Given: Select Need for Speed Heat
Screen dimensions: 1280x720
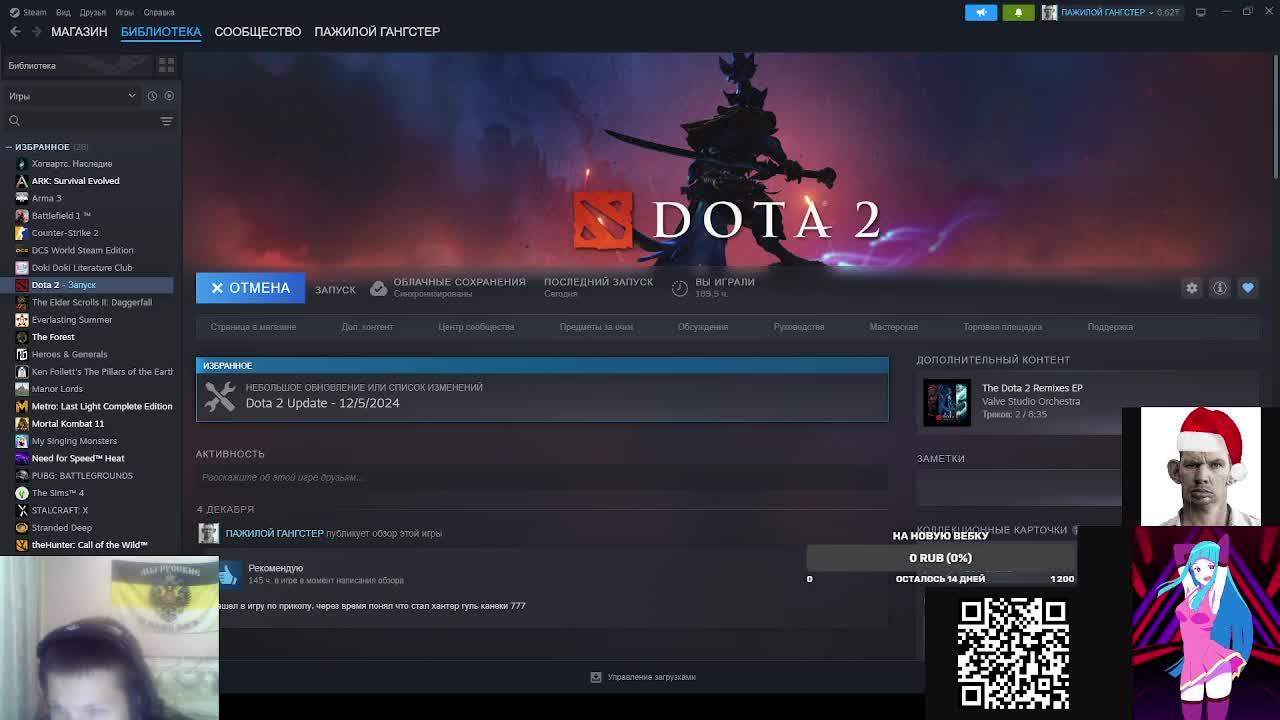Looking at the screenshot, I should pos(78,458).
